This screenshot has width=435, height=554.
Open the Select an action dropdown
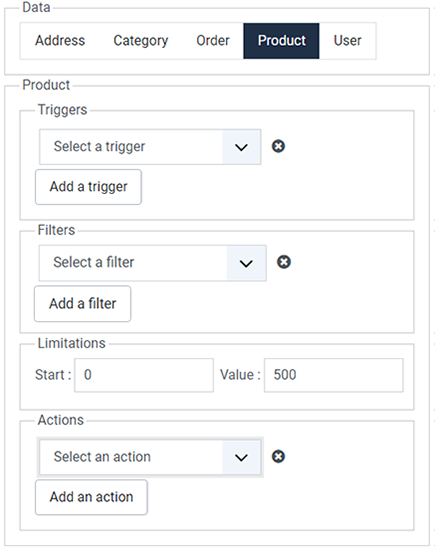pyautogui.click(x=150, y=458)
